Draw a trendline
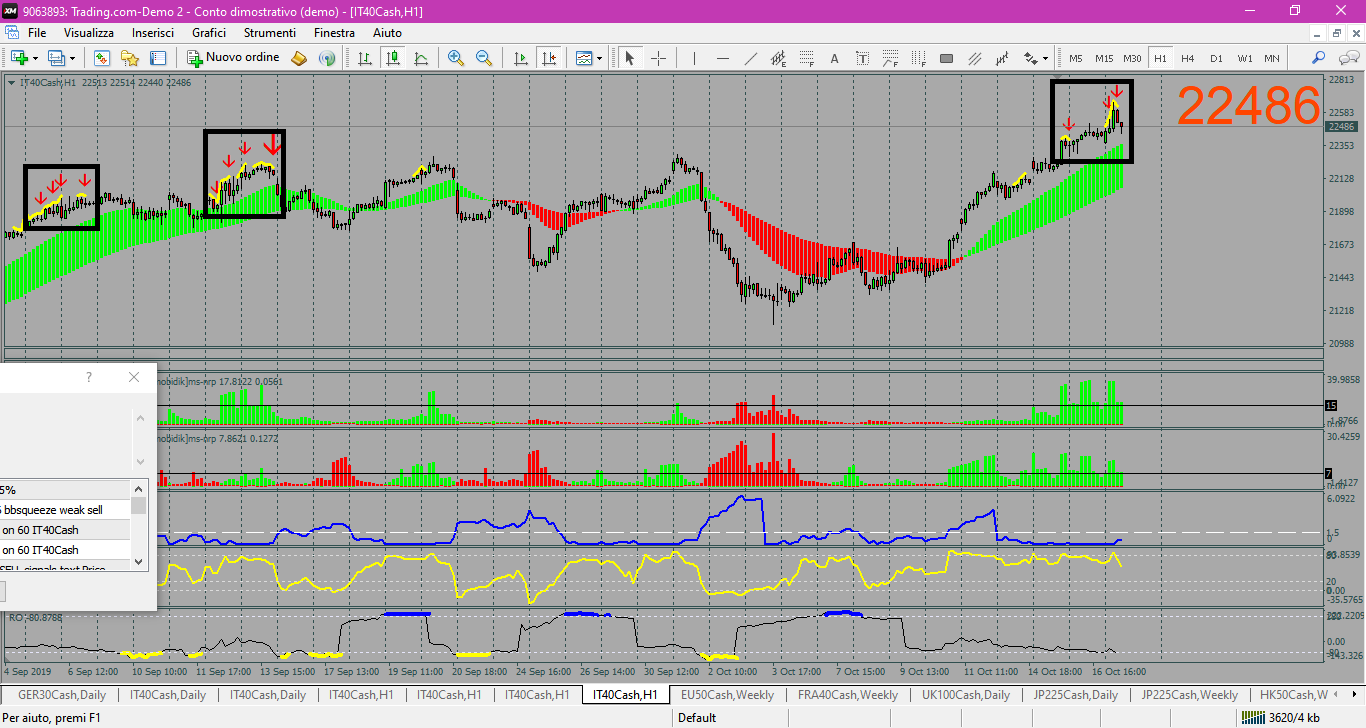This screenshot has width=1366, height=728. coord(750,58)
